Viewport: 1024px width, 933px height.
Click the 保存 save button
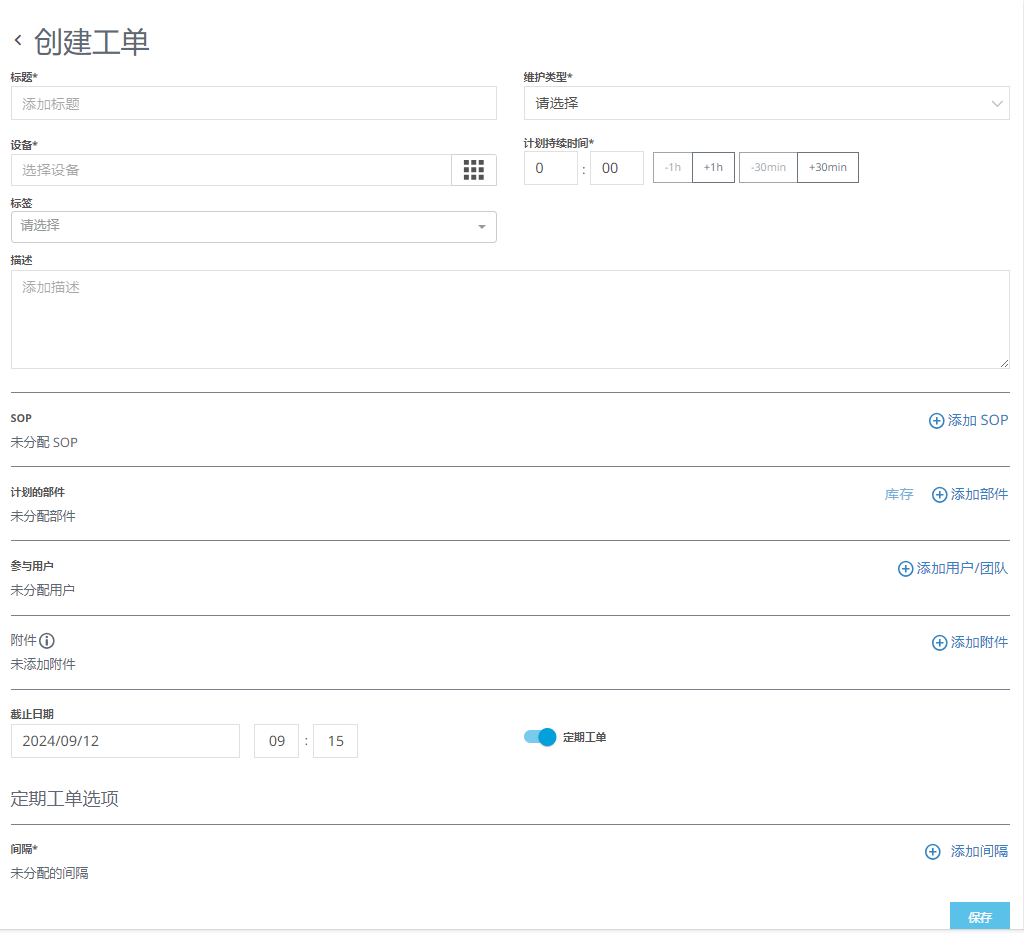pos(979,916)
